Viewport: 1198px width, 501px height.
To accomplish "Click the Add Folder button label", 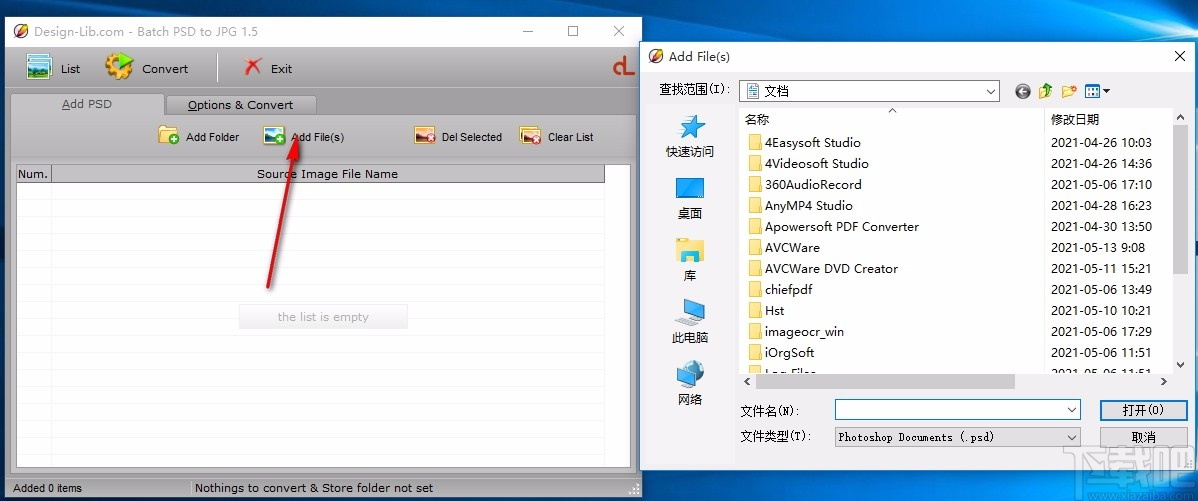I will [x=212, y=137].
